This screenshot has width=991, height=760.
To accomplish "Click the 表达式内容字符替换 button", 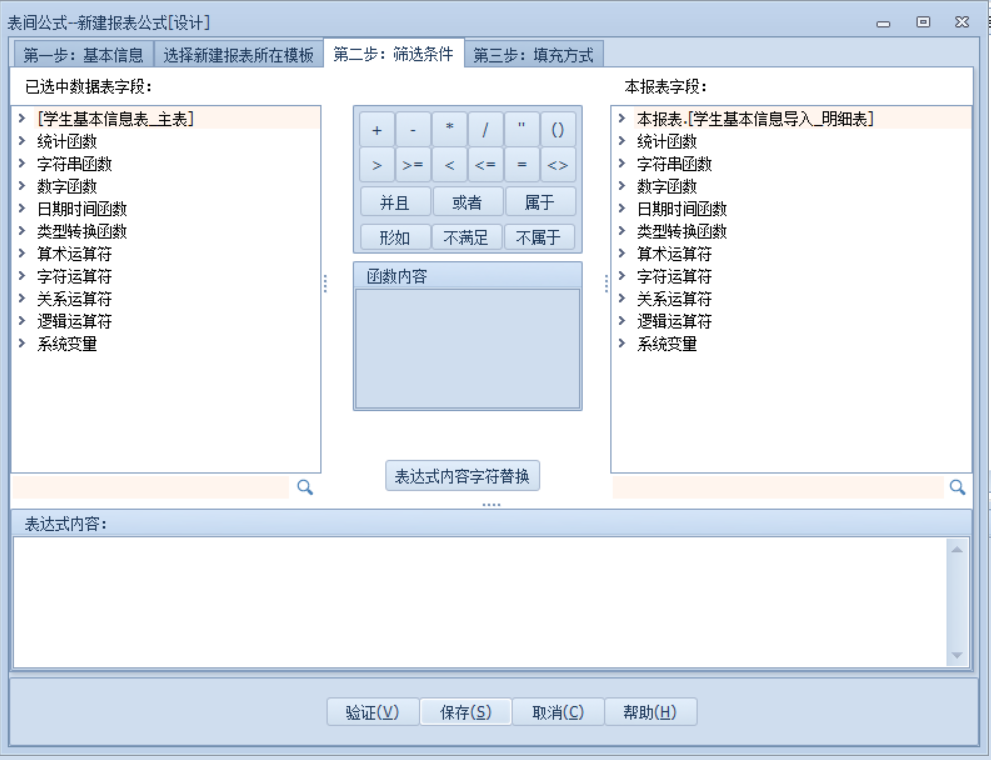I will coord(463,476).
